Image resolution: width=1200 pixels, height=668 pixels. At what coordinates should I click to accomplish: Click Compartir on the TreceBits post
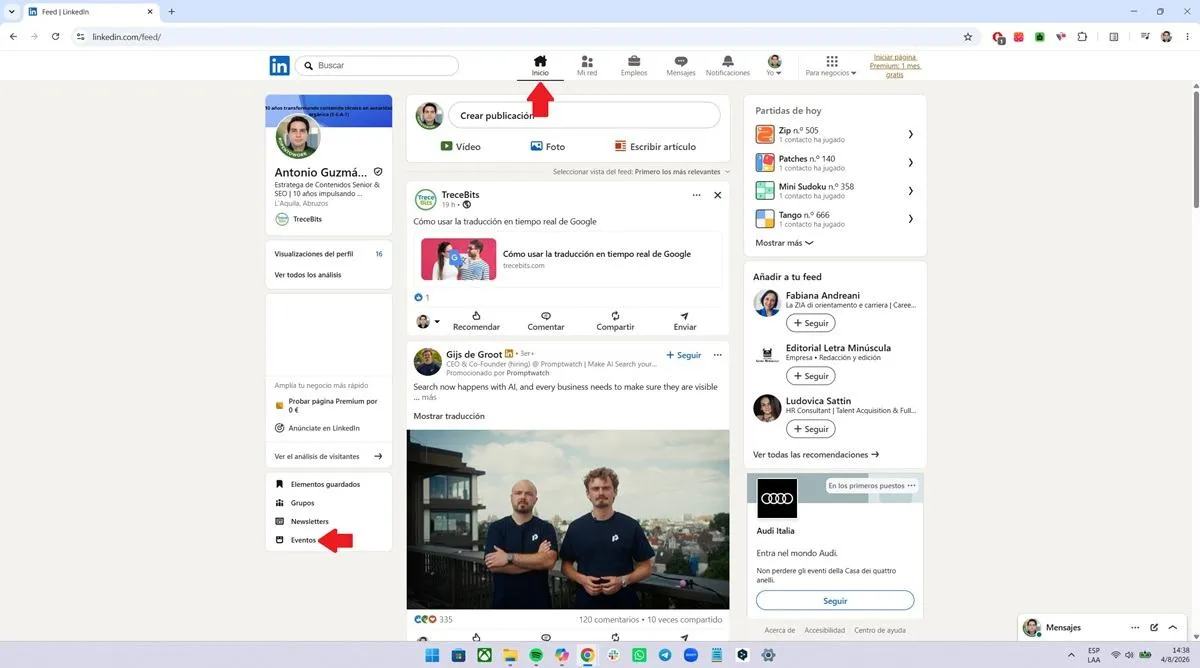615,321
